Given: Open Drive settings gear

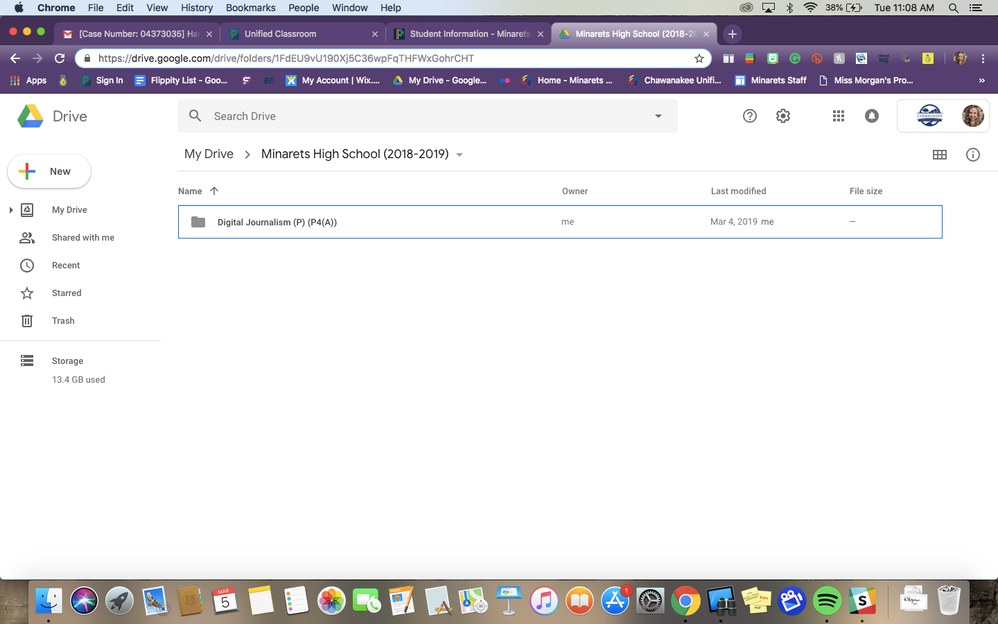Looking at the screenshot, I should (x=783, y=116).
